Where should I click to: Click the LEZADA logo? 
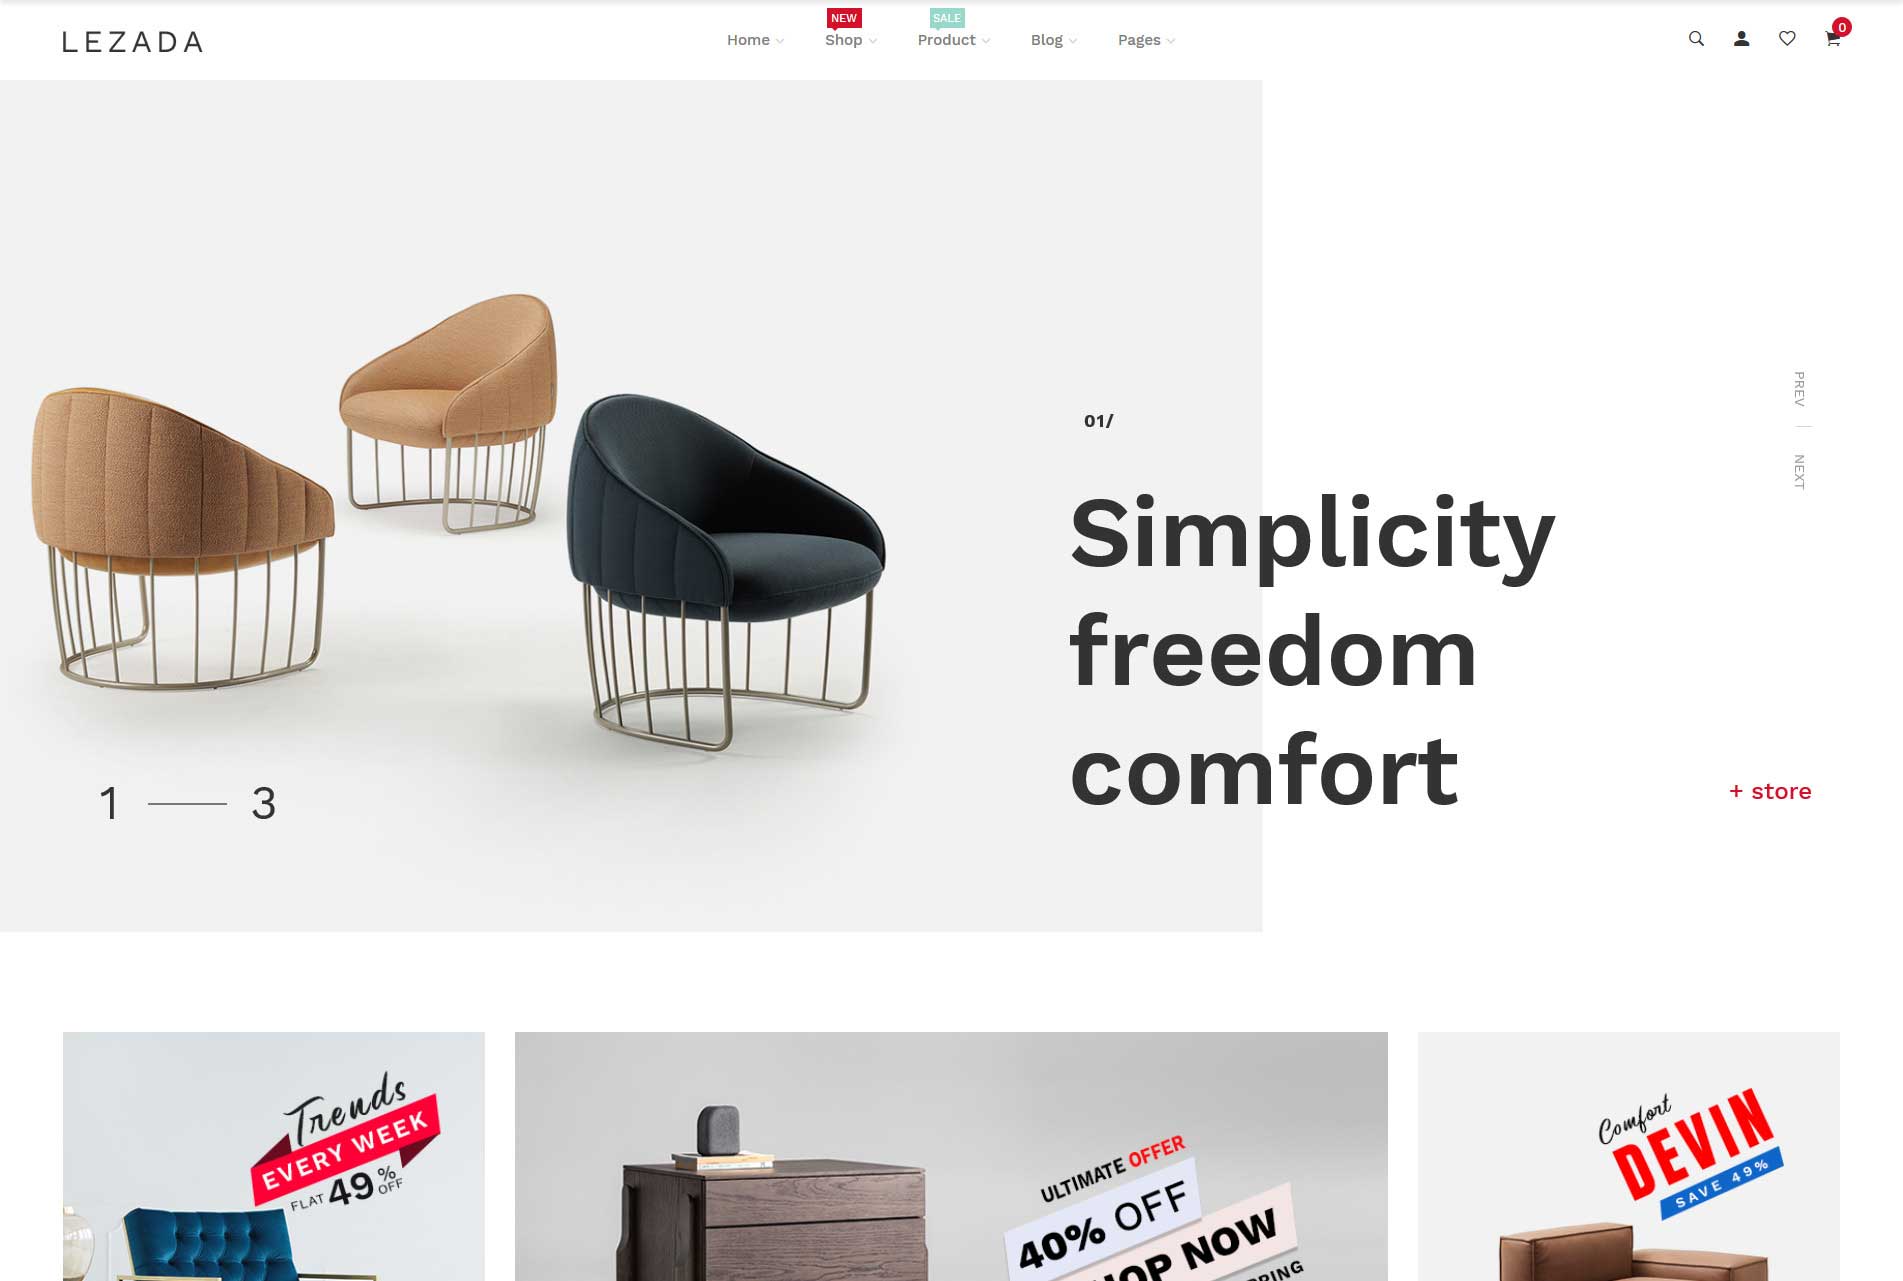pos(132,42)
